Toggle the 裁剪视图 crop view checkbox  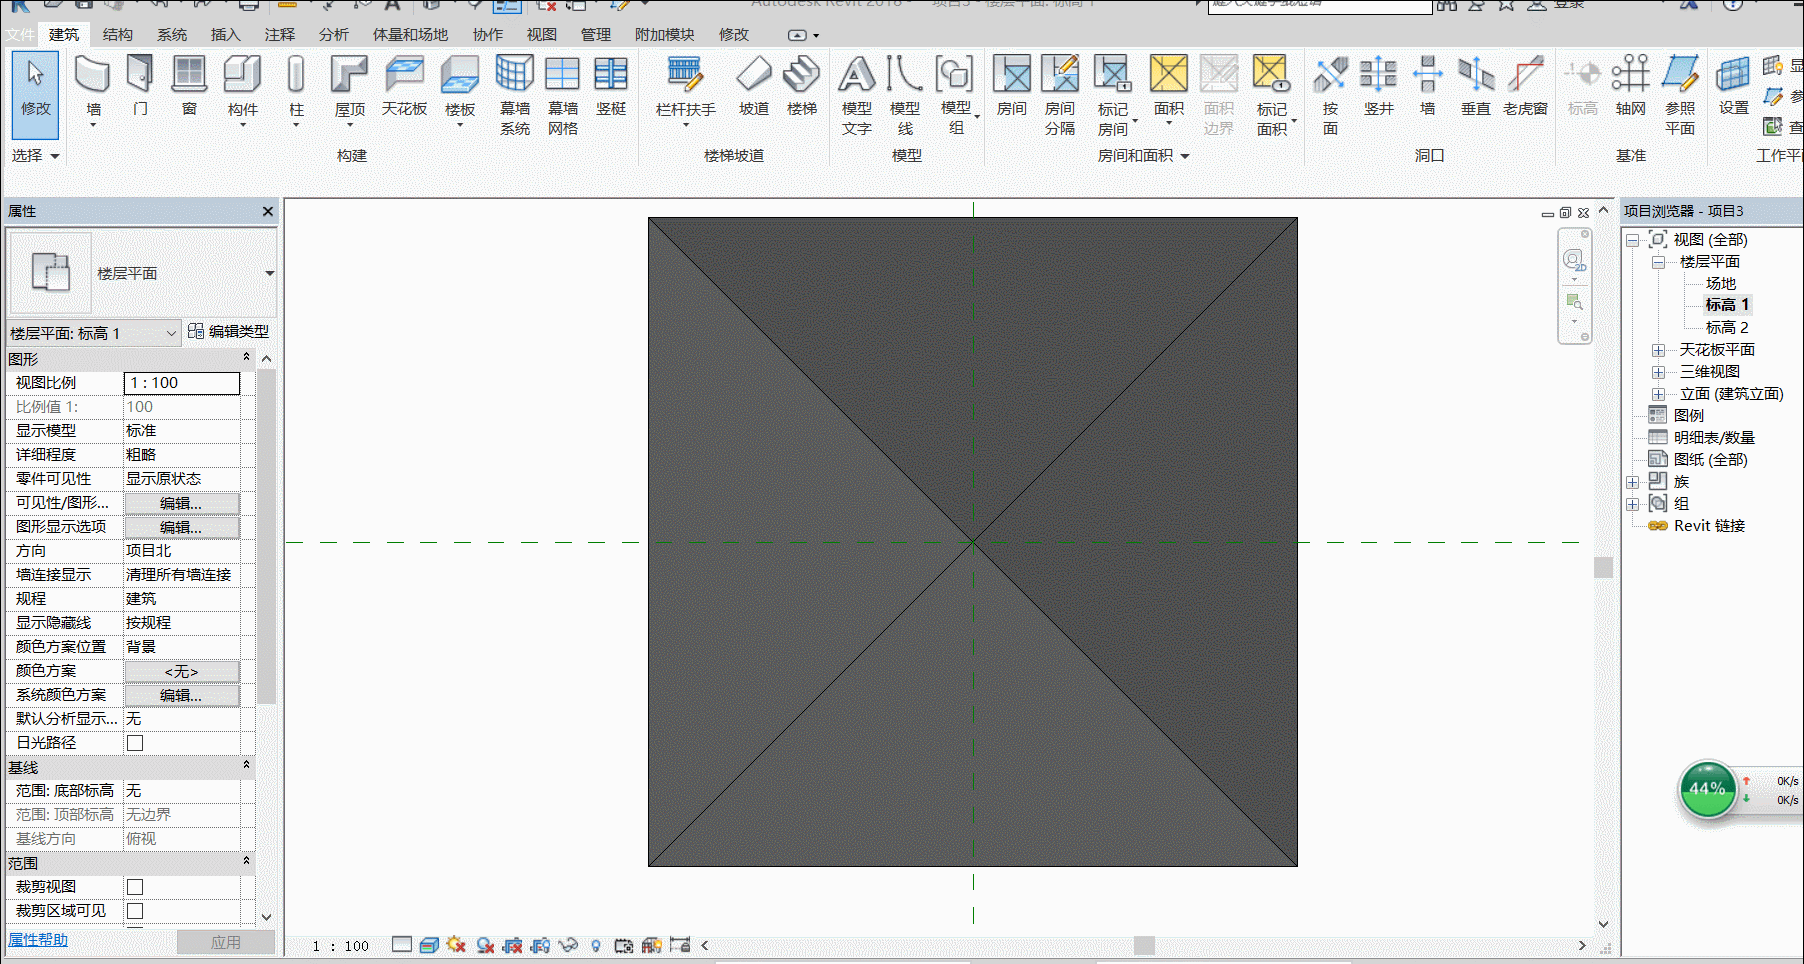coord(135,887)
